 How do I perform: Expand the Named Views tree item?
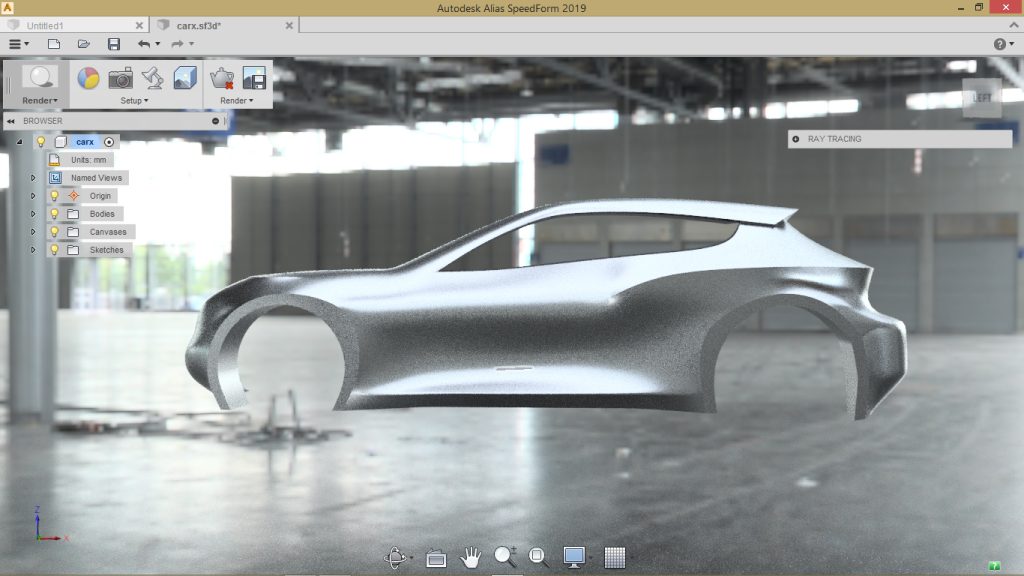(32, 177)
